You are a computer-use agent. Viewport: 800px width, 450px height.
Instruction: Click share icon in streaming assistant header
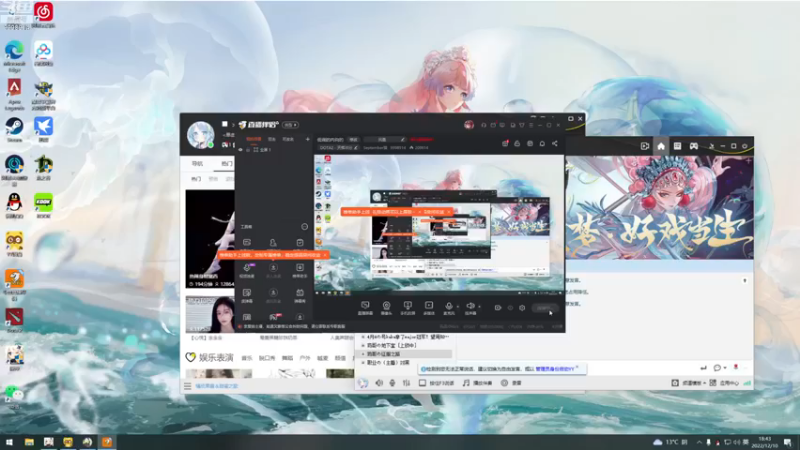coord(555,144)
